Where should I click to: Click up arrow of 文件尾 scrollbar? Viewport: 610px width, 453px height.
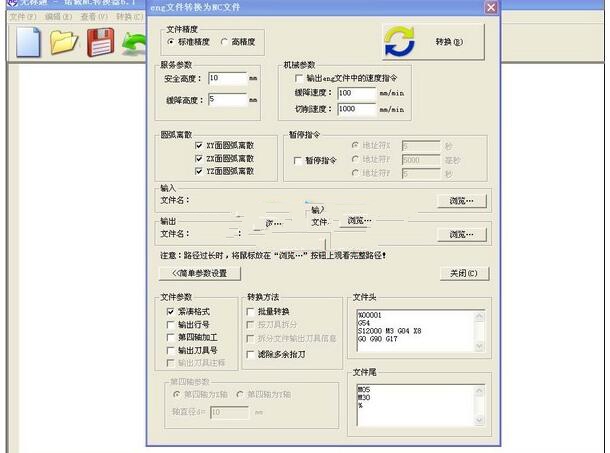point(479,390)
